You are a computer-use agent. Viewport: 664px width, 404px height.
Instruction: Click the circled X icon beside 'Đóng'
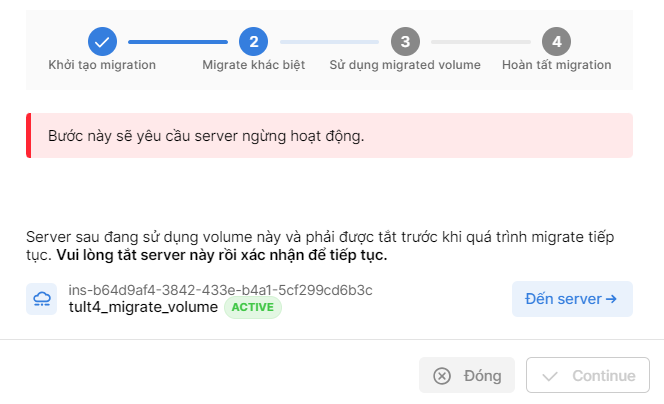442,376
